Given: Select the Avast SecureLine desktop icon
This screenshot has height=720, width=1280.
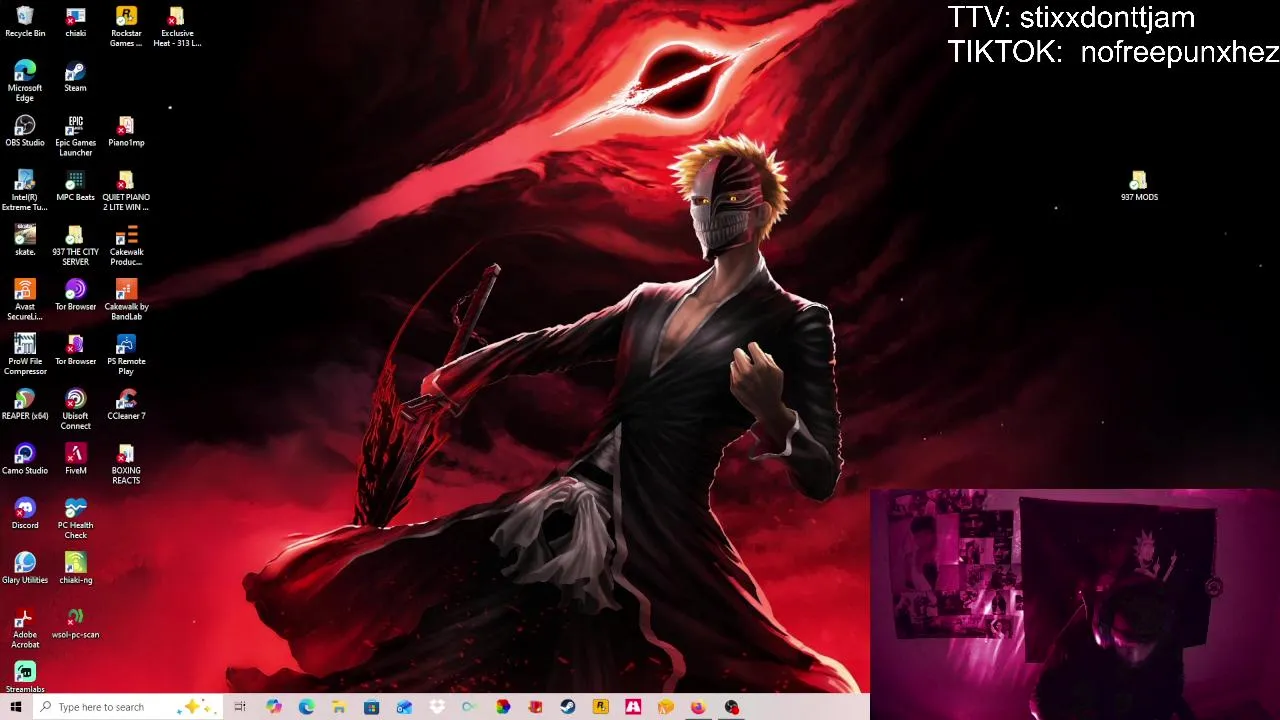Looking at the screenshot, I should click(25, 300).
